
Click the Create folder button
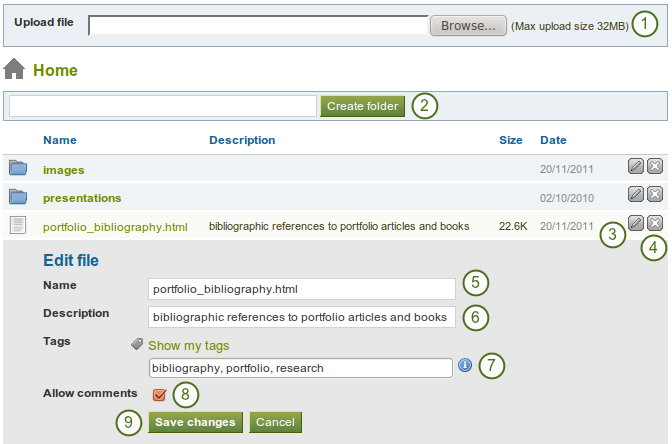coord(363,106)
